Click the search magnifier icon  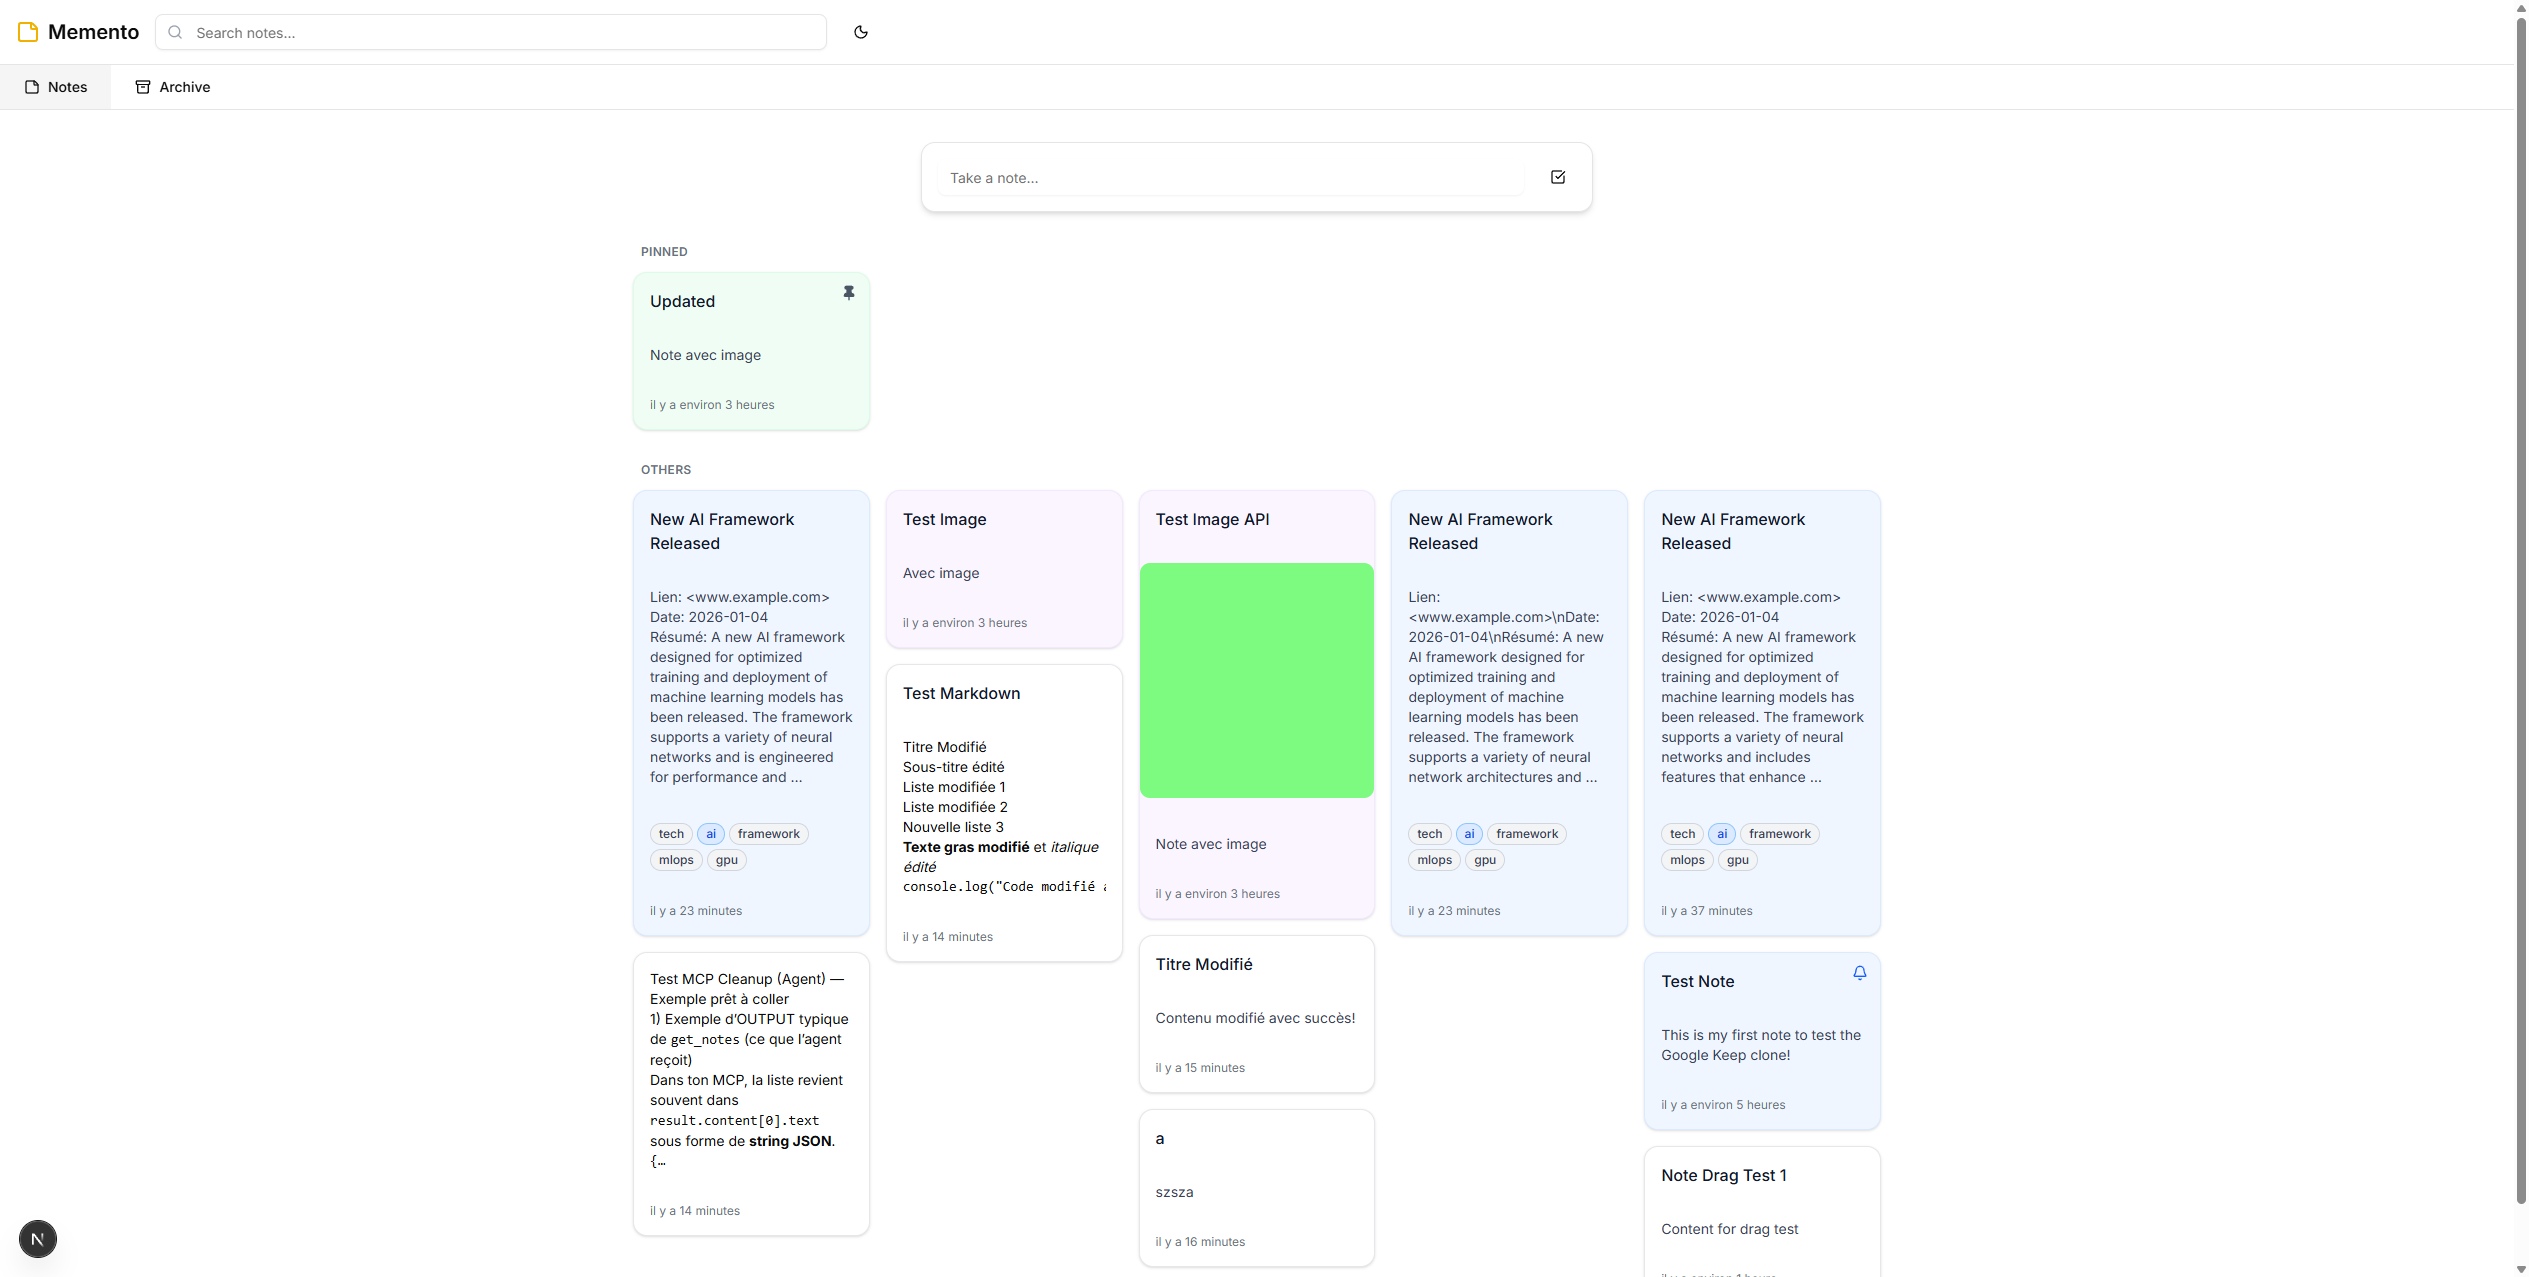(175, 32)
